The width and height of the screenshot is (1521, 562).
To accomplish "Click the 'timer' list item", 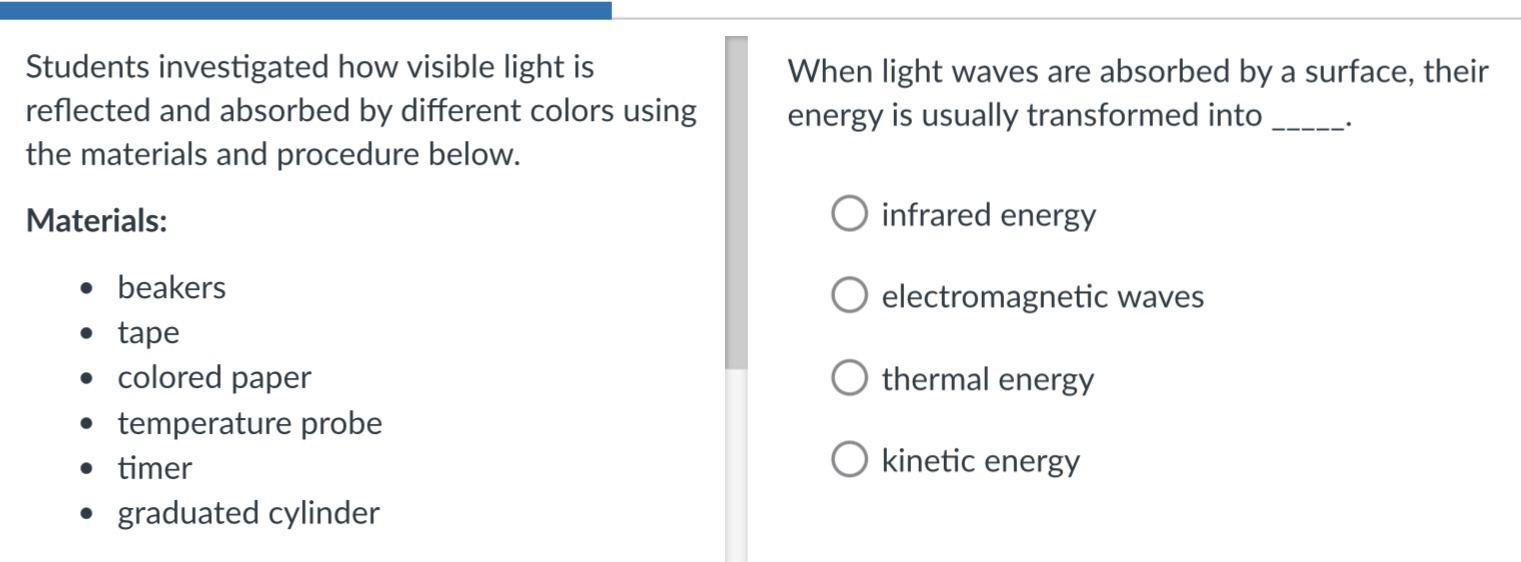I will pyautogui.click(x=155, y=468).
